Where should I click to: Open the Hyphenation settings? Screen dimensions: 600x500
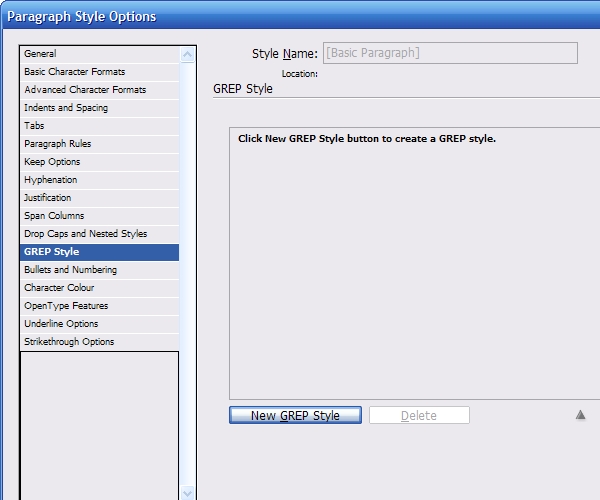99,180
